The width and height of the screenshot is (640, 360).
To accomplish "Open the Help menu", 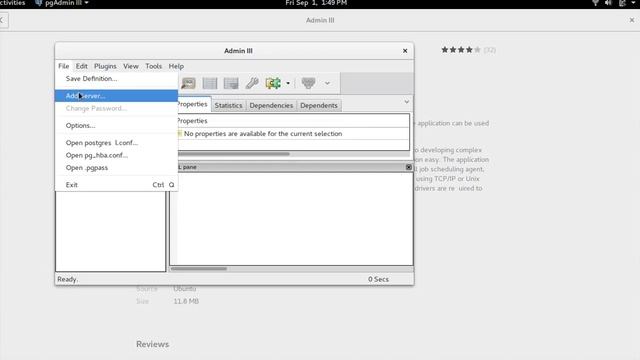I will pyautogui.click(x=176, y=66).
